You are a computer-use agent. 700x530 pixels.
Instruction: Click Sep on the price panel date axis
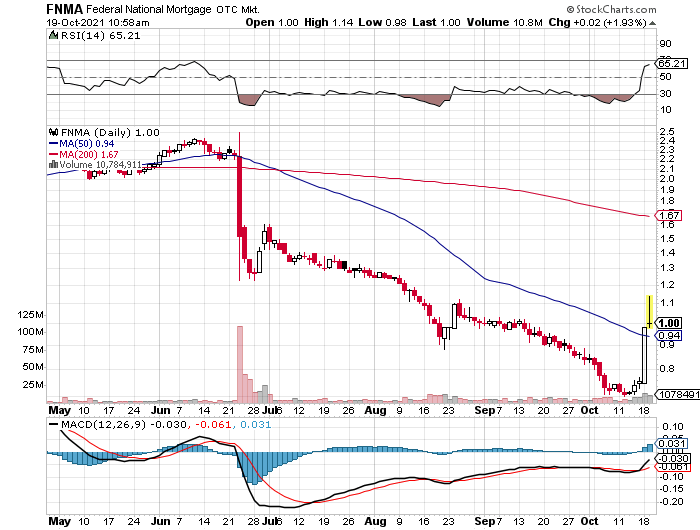(485, 410)
